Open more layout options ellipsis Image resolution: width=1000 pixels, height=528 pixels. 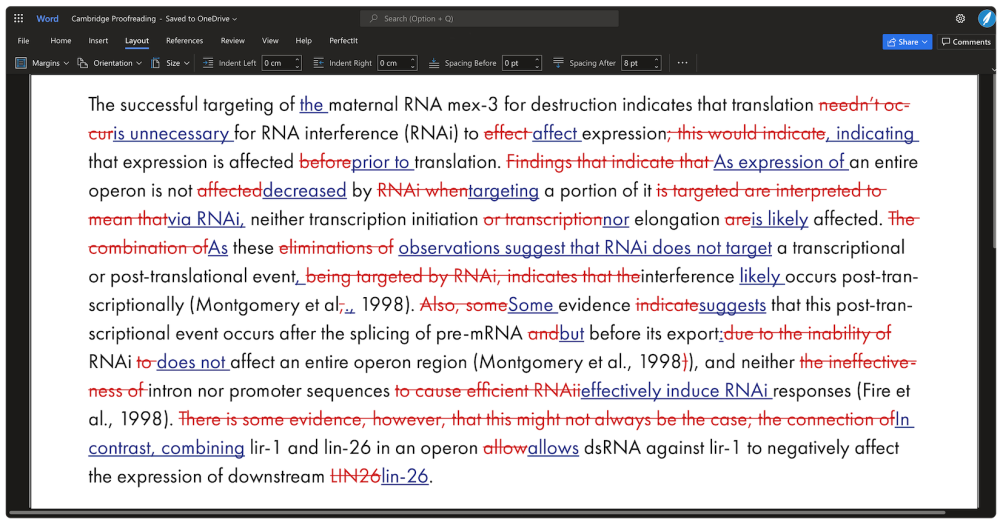point(683,63)
